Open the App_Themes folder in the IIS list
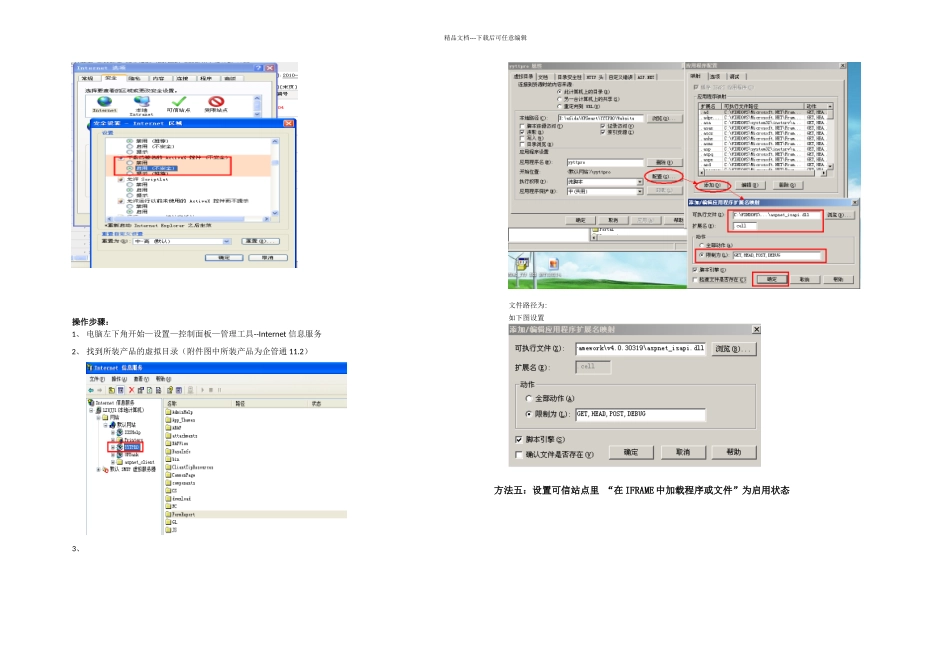The height and width of the screenshot is (672, 950). coord(181,420)
